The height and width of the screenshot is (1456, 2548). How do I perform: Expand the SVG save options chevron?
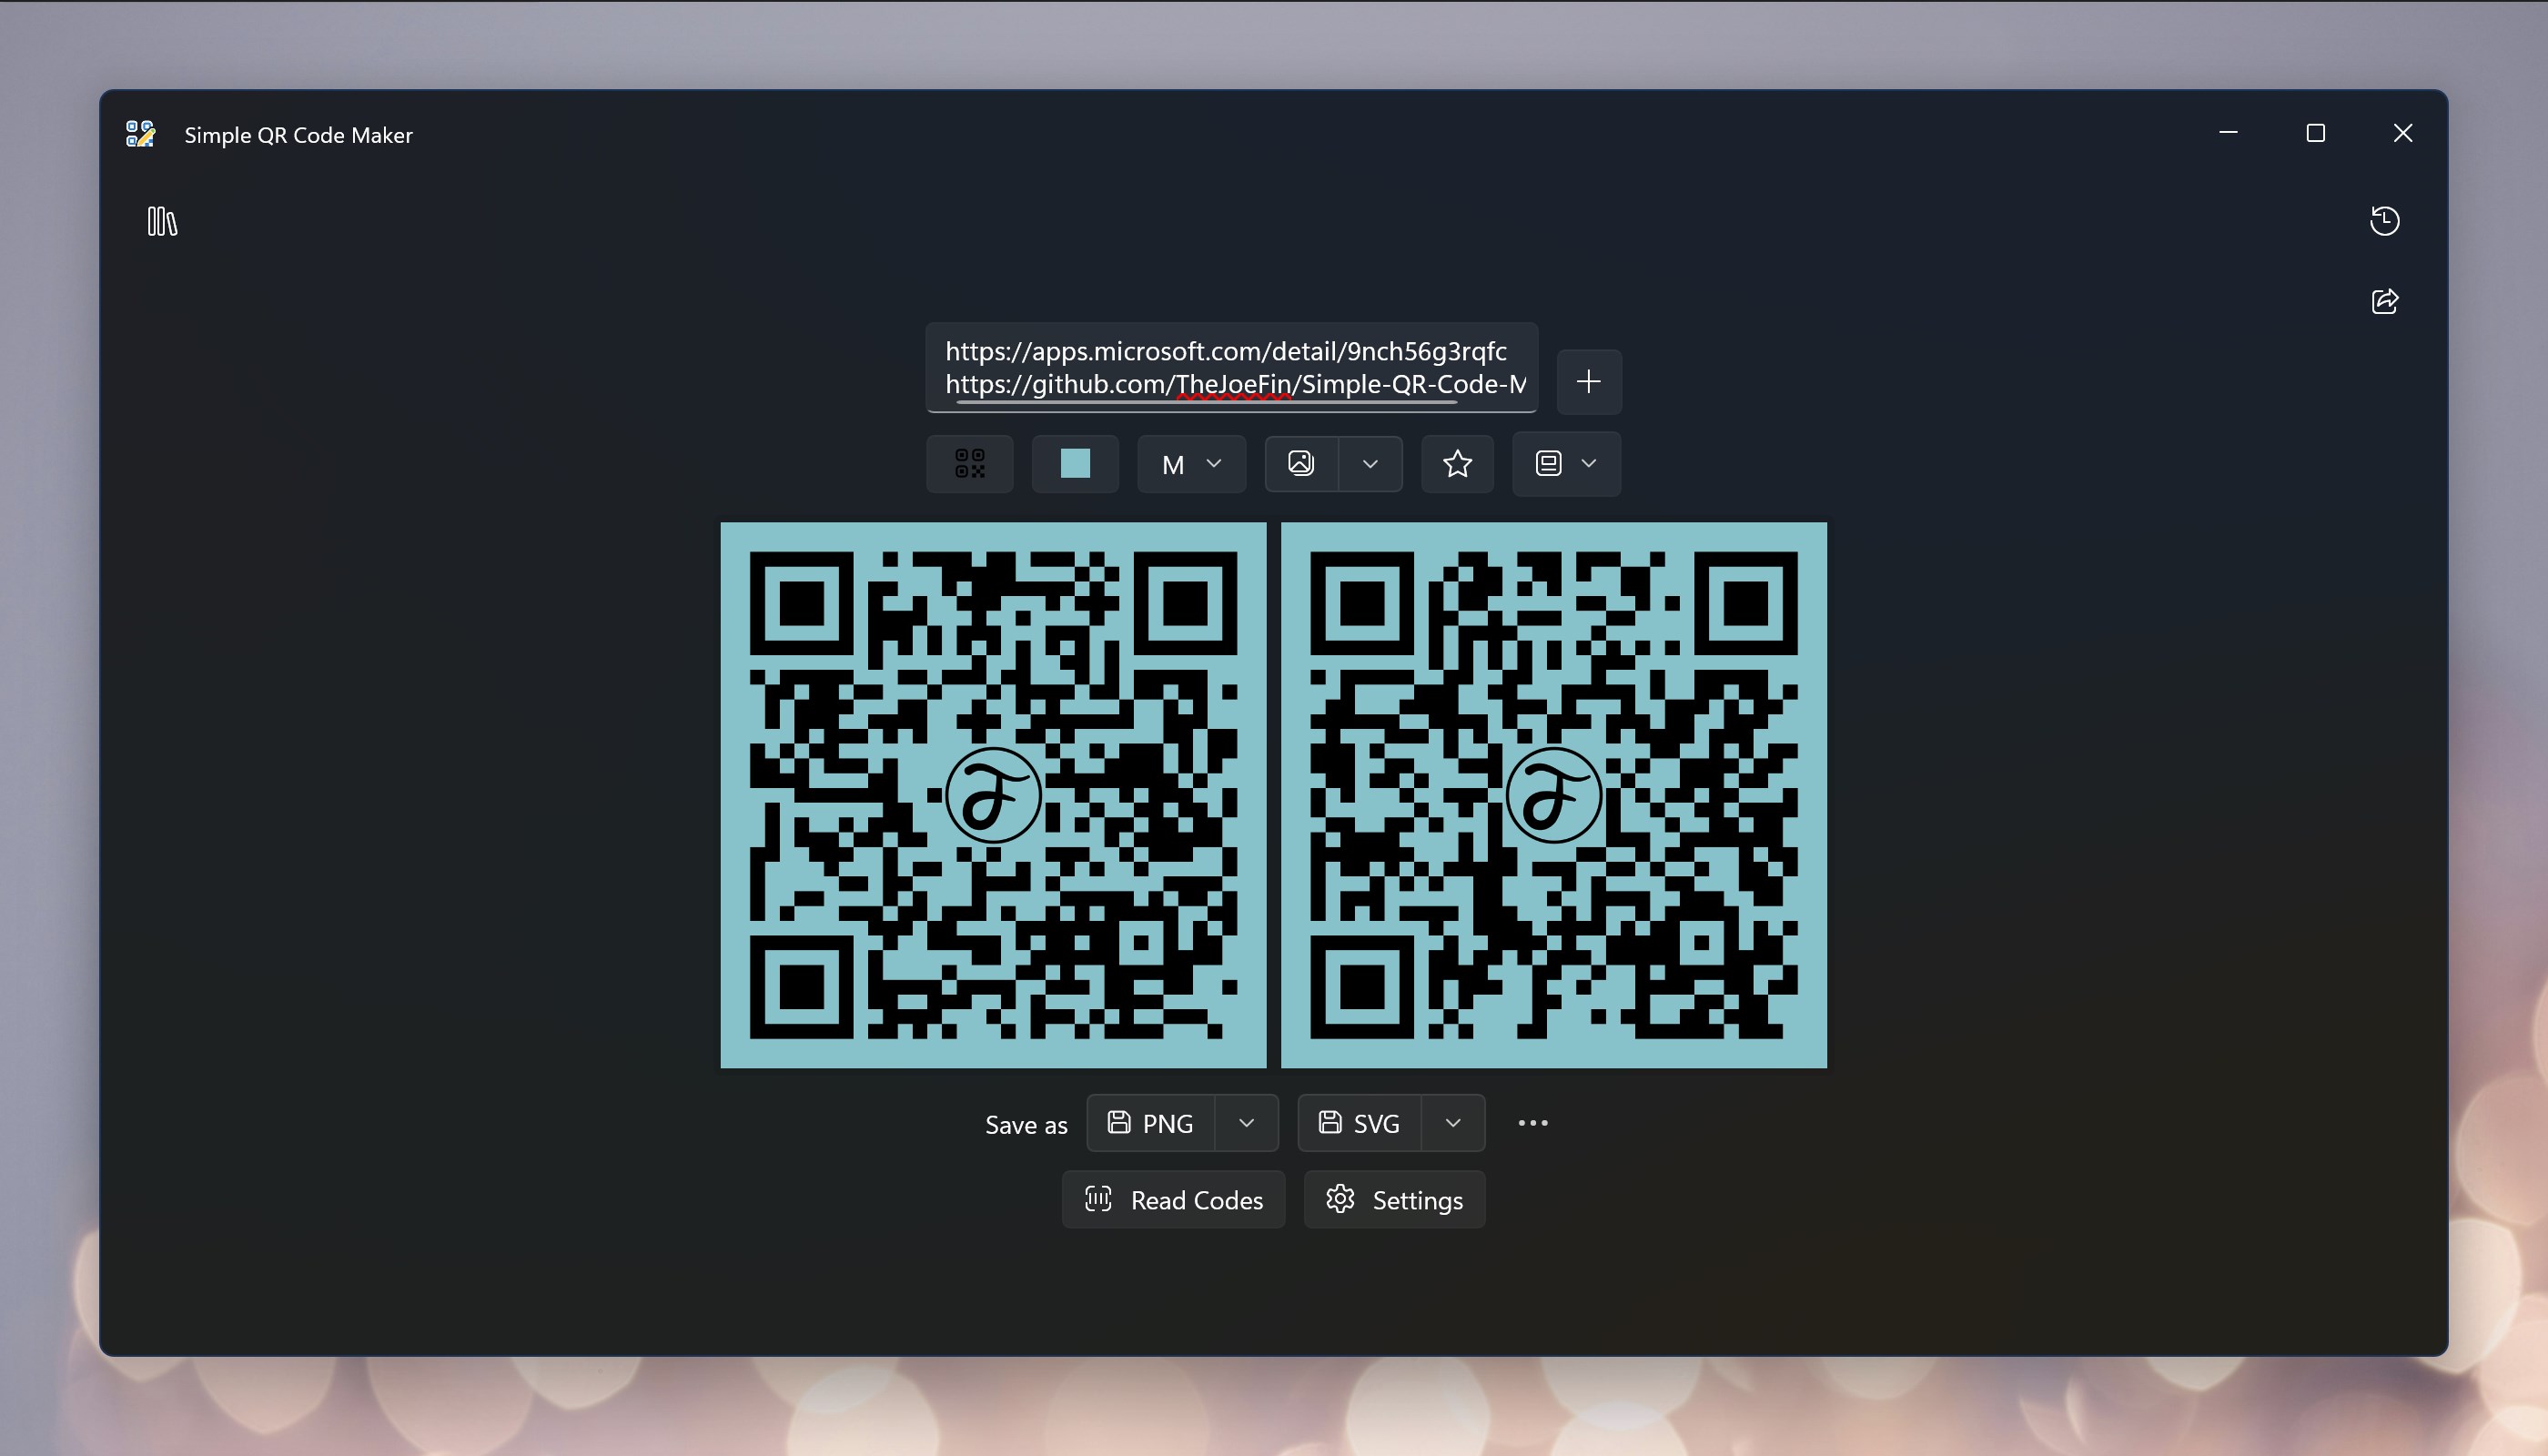pyautogui.click(x=1453, y=1123)
